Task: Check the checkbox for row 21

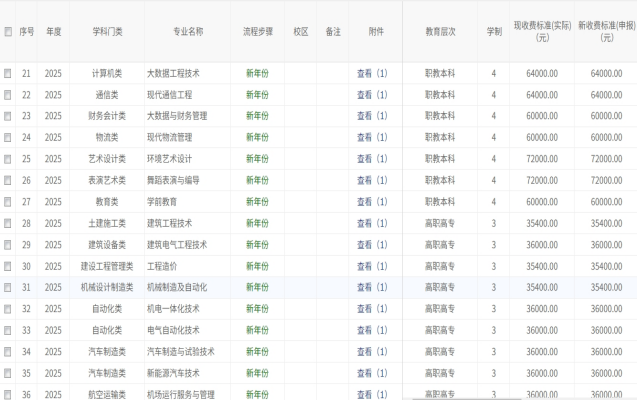Action: click(8, 74)
